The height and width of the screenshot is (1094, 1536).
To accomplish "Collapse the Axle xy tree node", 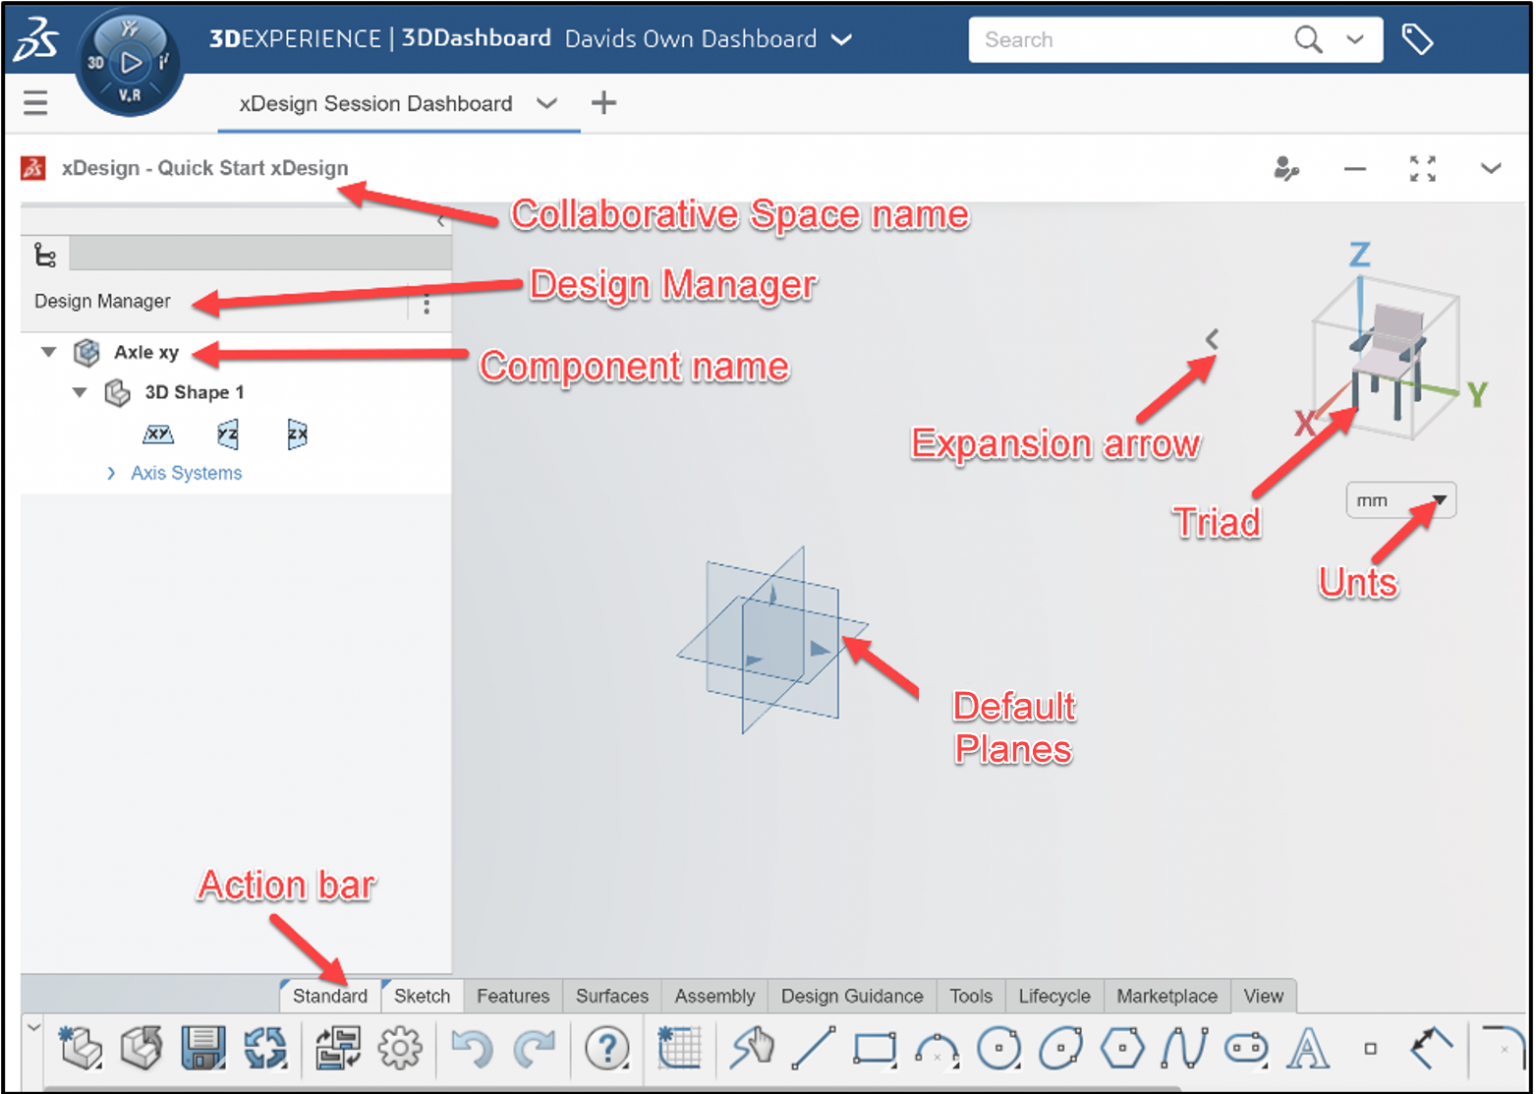I will click(x=47, y=352).
